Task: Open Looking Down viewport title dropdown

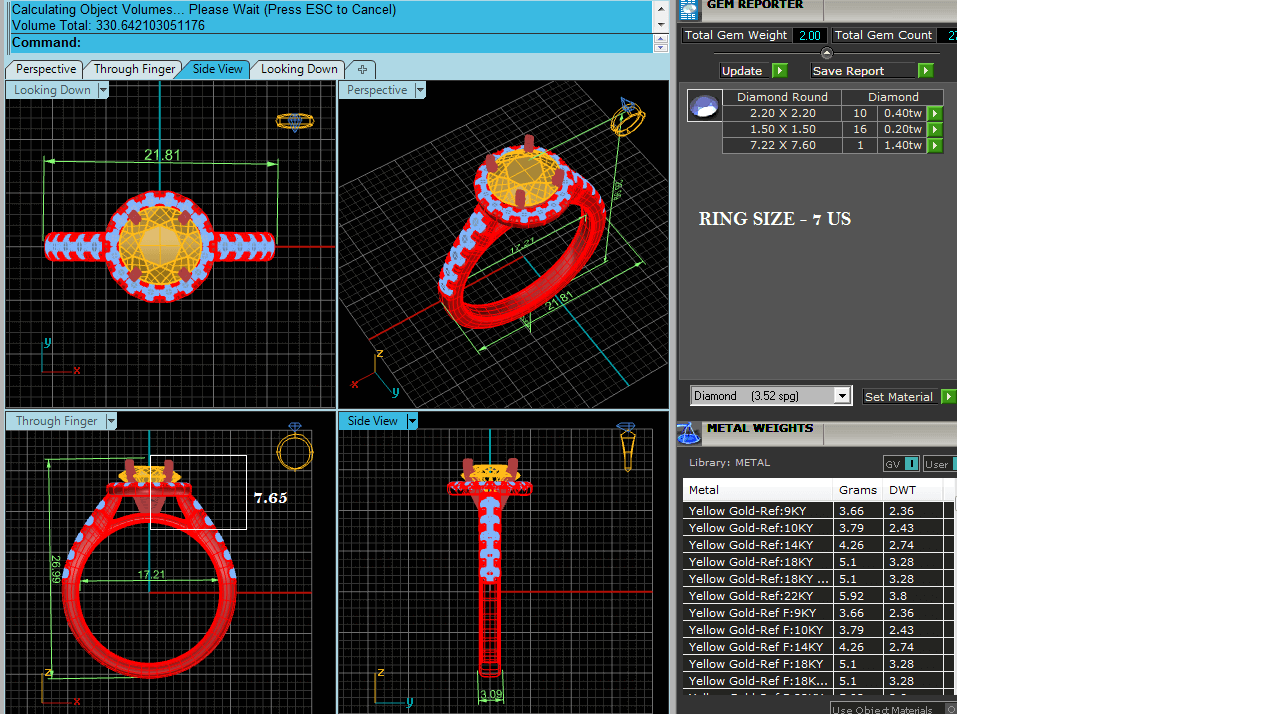Action: pos(103,90)
